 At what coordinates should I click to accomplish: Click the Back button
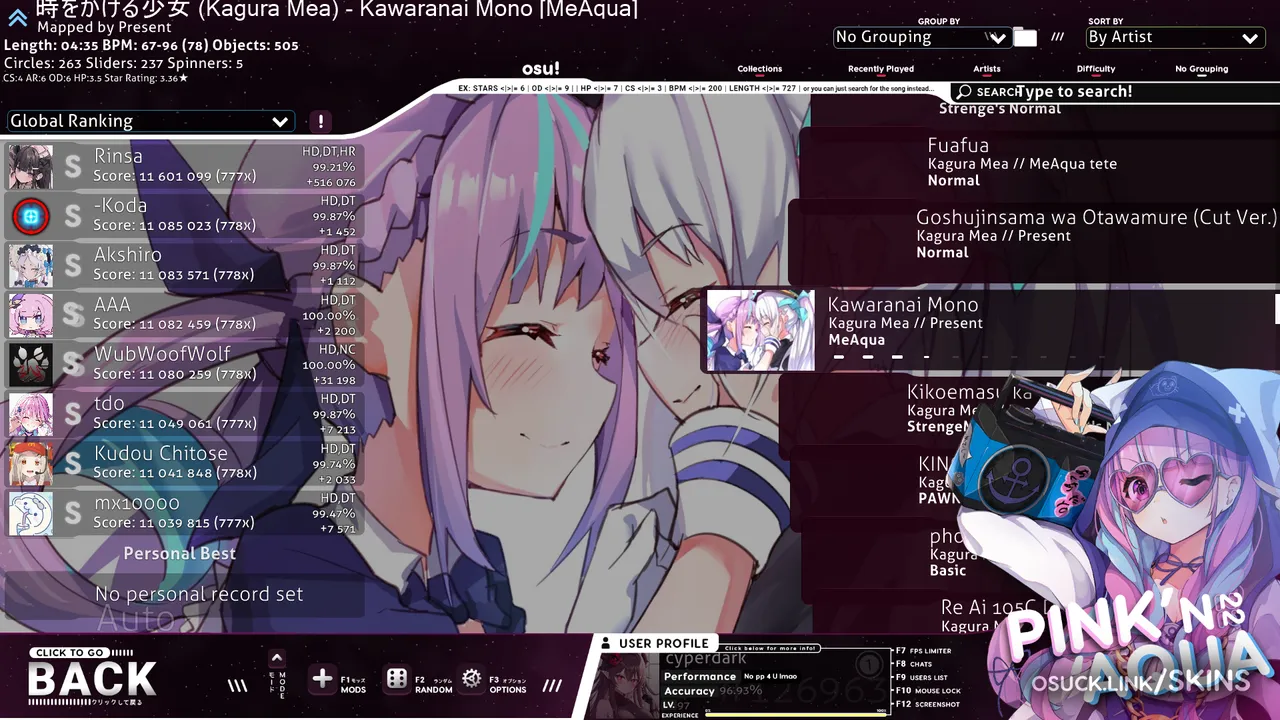(x=92, y=677)
